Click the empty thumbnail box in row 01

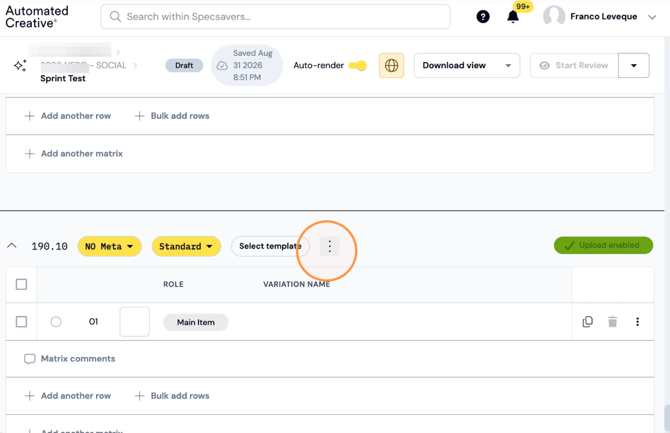(135, 321)
